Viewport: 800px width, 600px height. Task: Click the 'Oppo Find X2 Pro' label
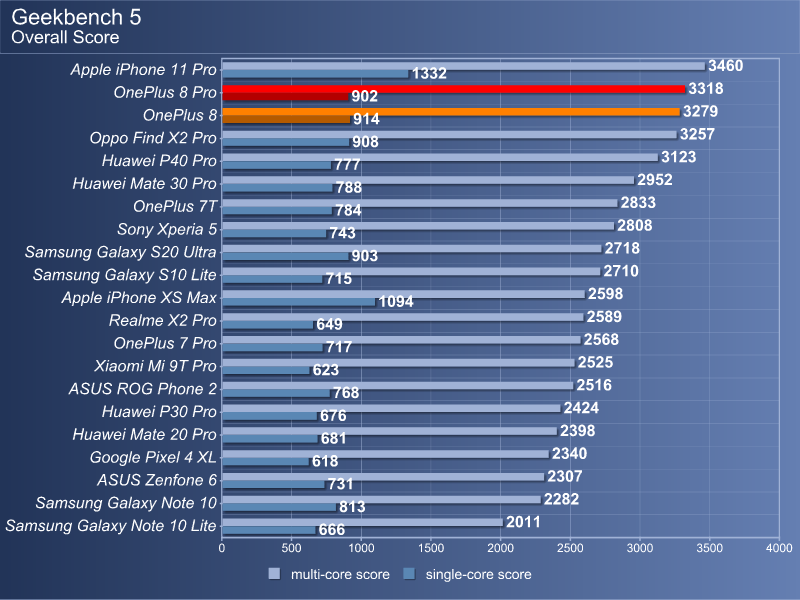(153, 138)
